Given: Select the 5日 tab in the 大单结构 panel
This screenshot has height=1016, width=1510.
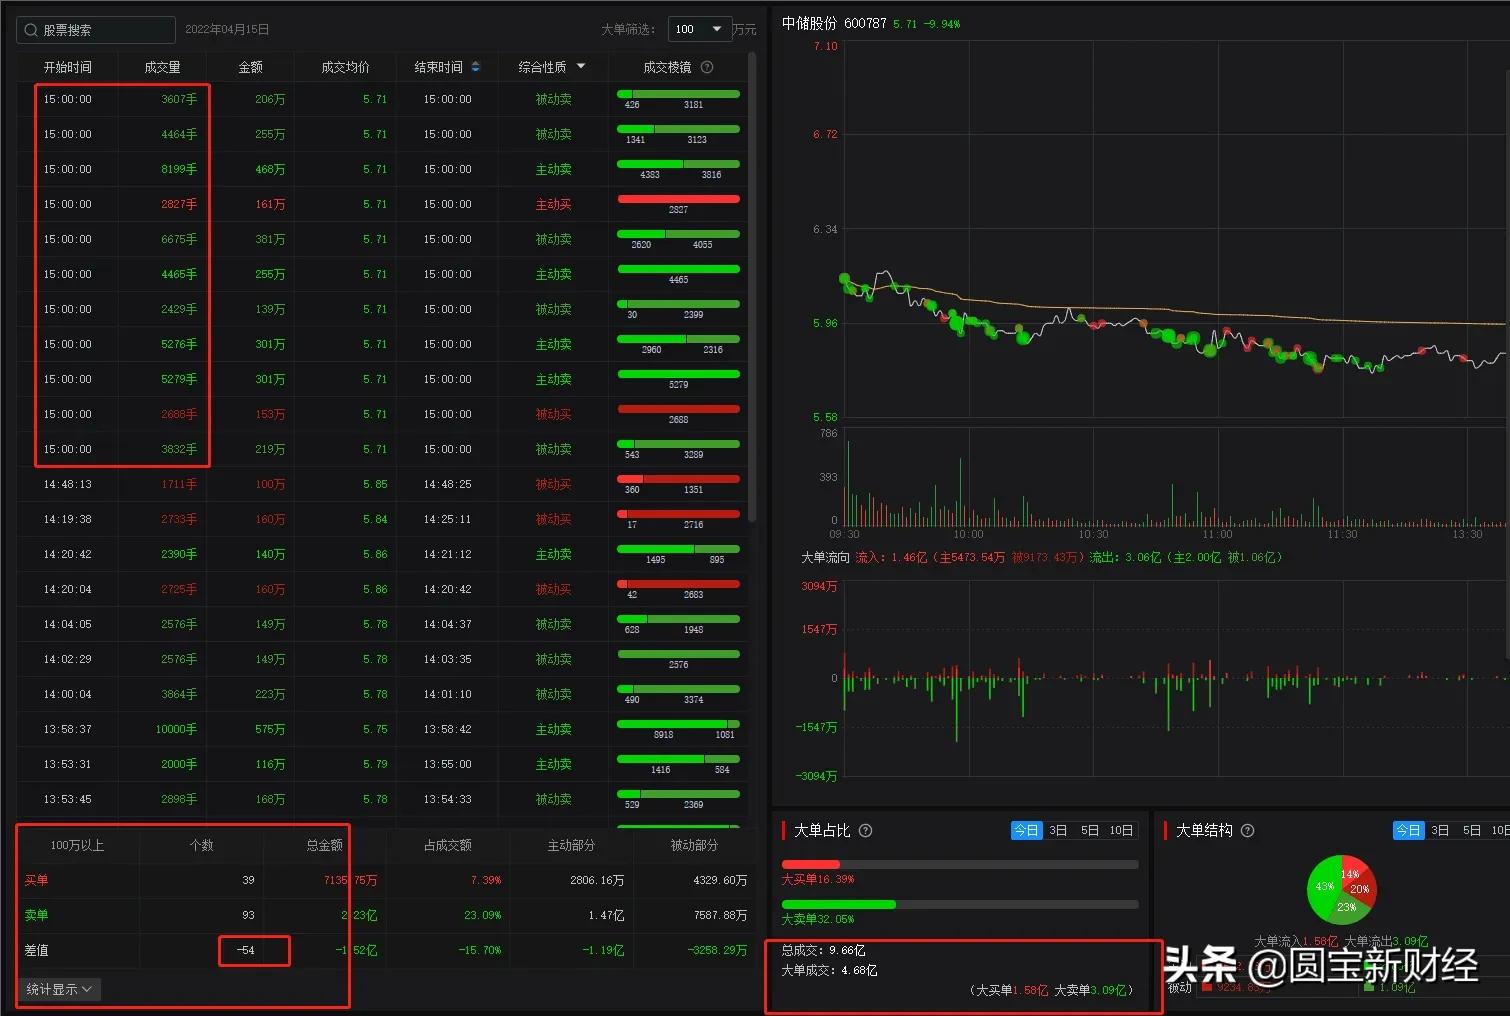Looking at the screenshot, I should click(1472, 830).
